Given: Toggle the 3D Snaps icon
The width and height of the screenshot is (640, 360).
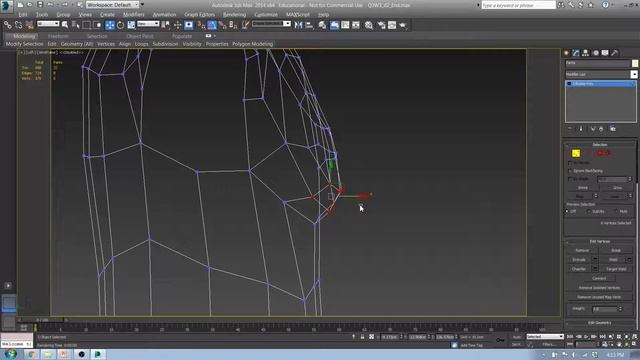Looking at the screenshot, I should [201, 25].
